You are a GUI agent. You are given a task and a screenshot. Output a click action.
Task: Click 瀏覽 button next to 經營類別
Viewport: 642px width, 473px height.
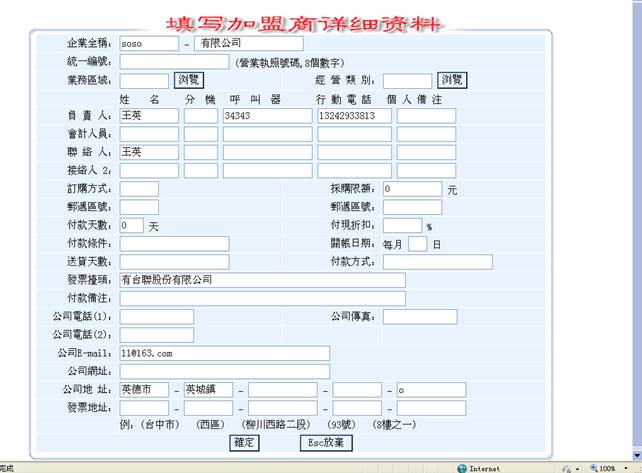(x=452, y=80)
